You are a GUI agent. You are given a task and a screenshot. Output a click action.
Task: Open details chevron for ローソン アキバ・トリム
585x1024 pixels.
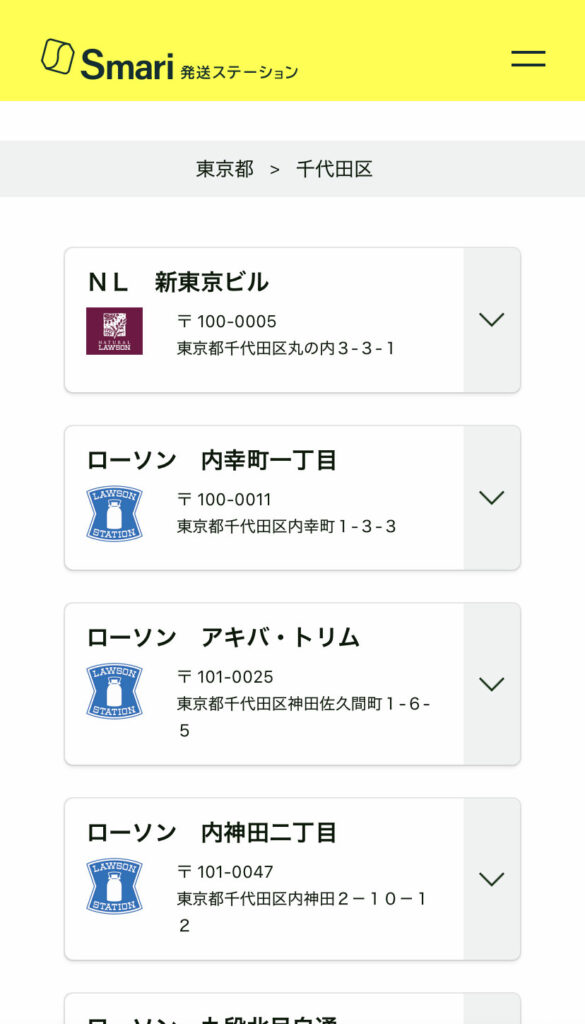point(490,684)
